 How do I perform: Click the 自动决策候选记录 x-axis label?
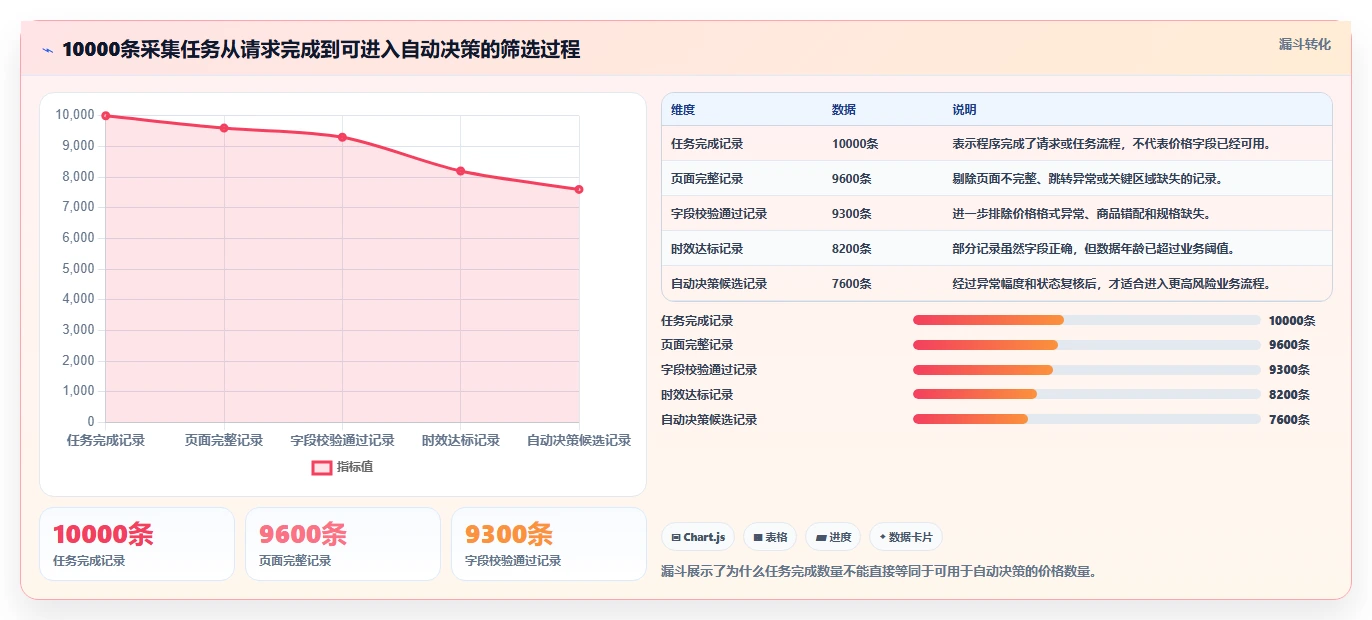pos(579,440)
